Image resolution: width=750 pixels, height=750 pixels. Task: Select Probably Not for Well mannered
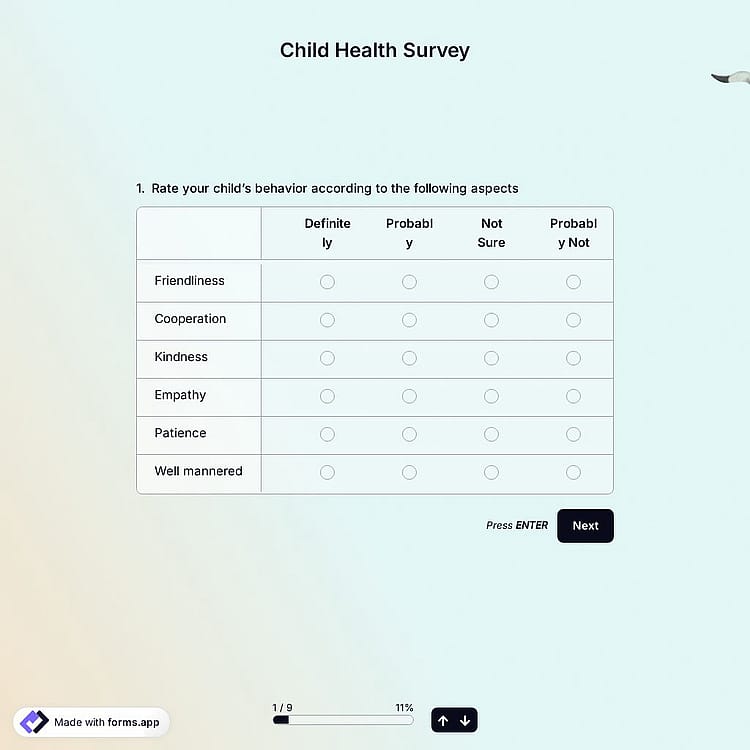point(574,473)
